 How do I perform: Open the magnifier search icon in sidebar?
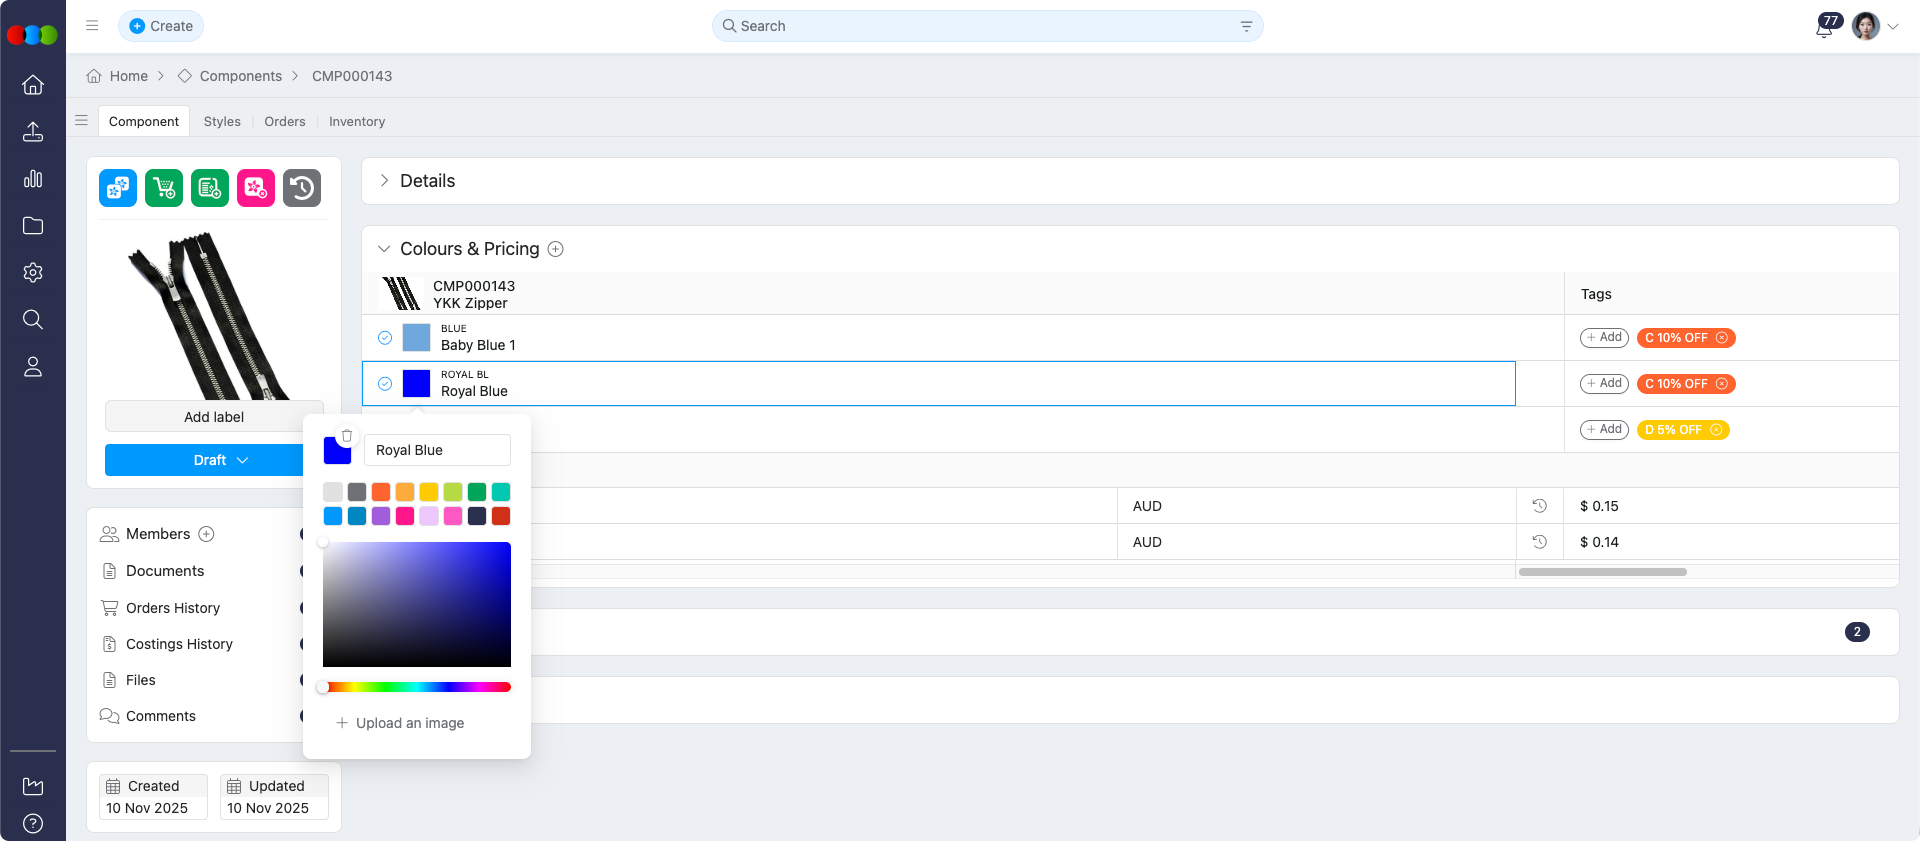pyautogui.click(x=33, y=320)
